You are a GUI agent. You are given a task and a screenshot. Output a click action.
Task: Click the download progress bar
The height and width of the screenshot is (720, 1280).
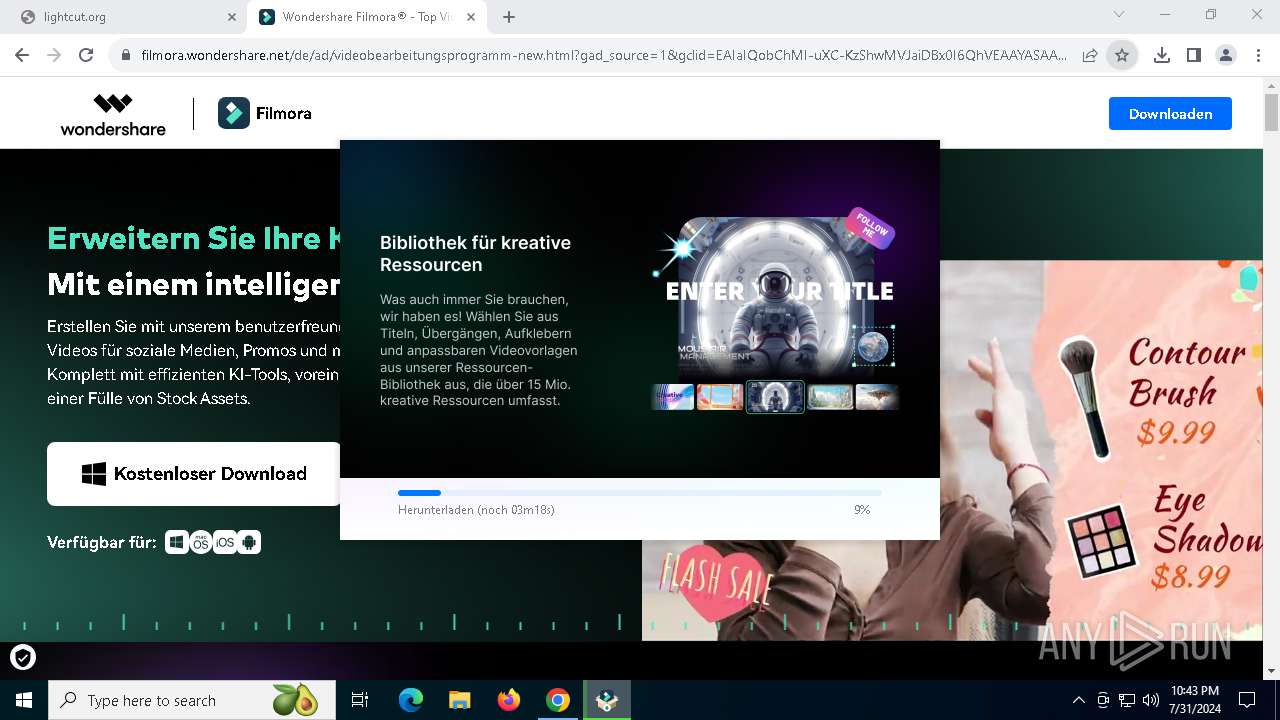pyautogui.click(x=640, y=493)
